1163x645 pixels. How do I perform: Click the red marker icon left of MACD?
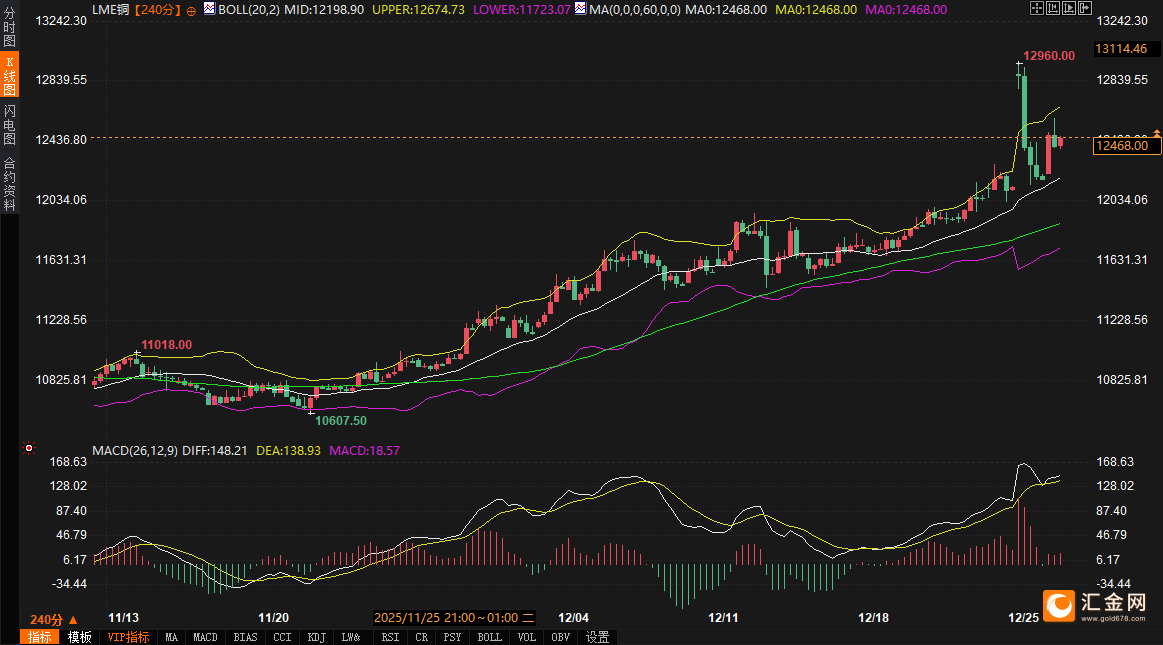(x=28, y=449)
